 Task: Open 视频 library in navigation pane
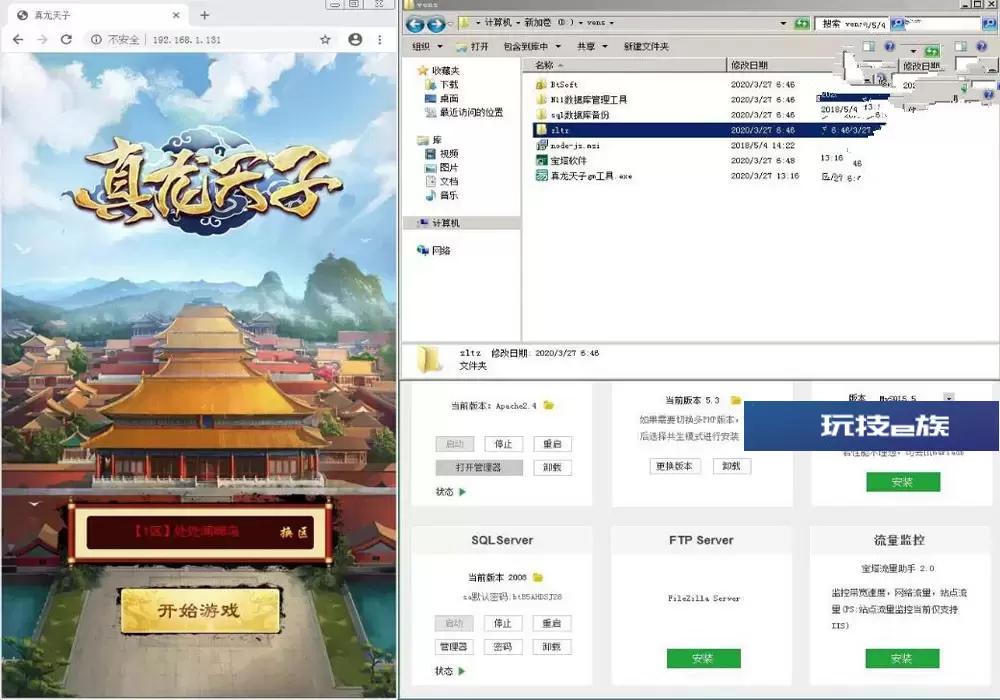(x=441, y=154)
